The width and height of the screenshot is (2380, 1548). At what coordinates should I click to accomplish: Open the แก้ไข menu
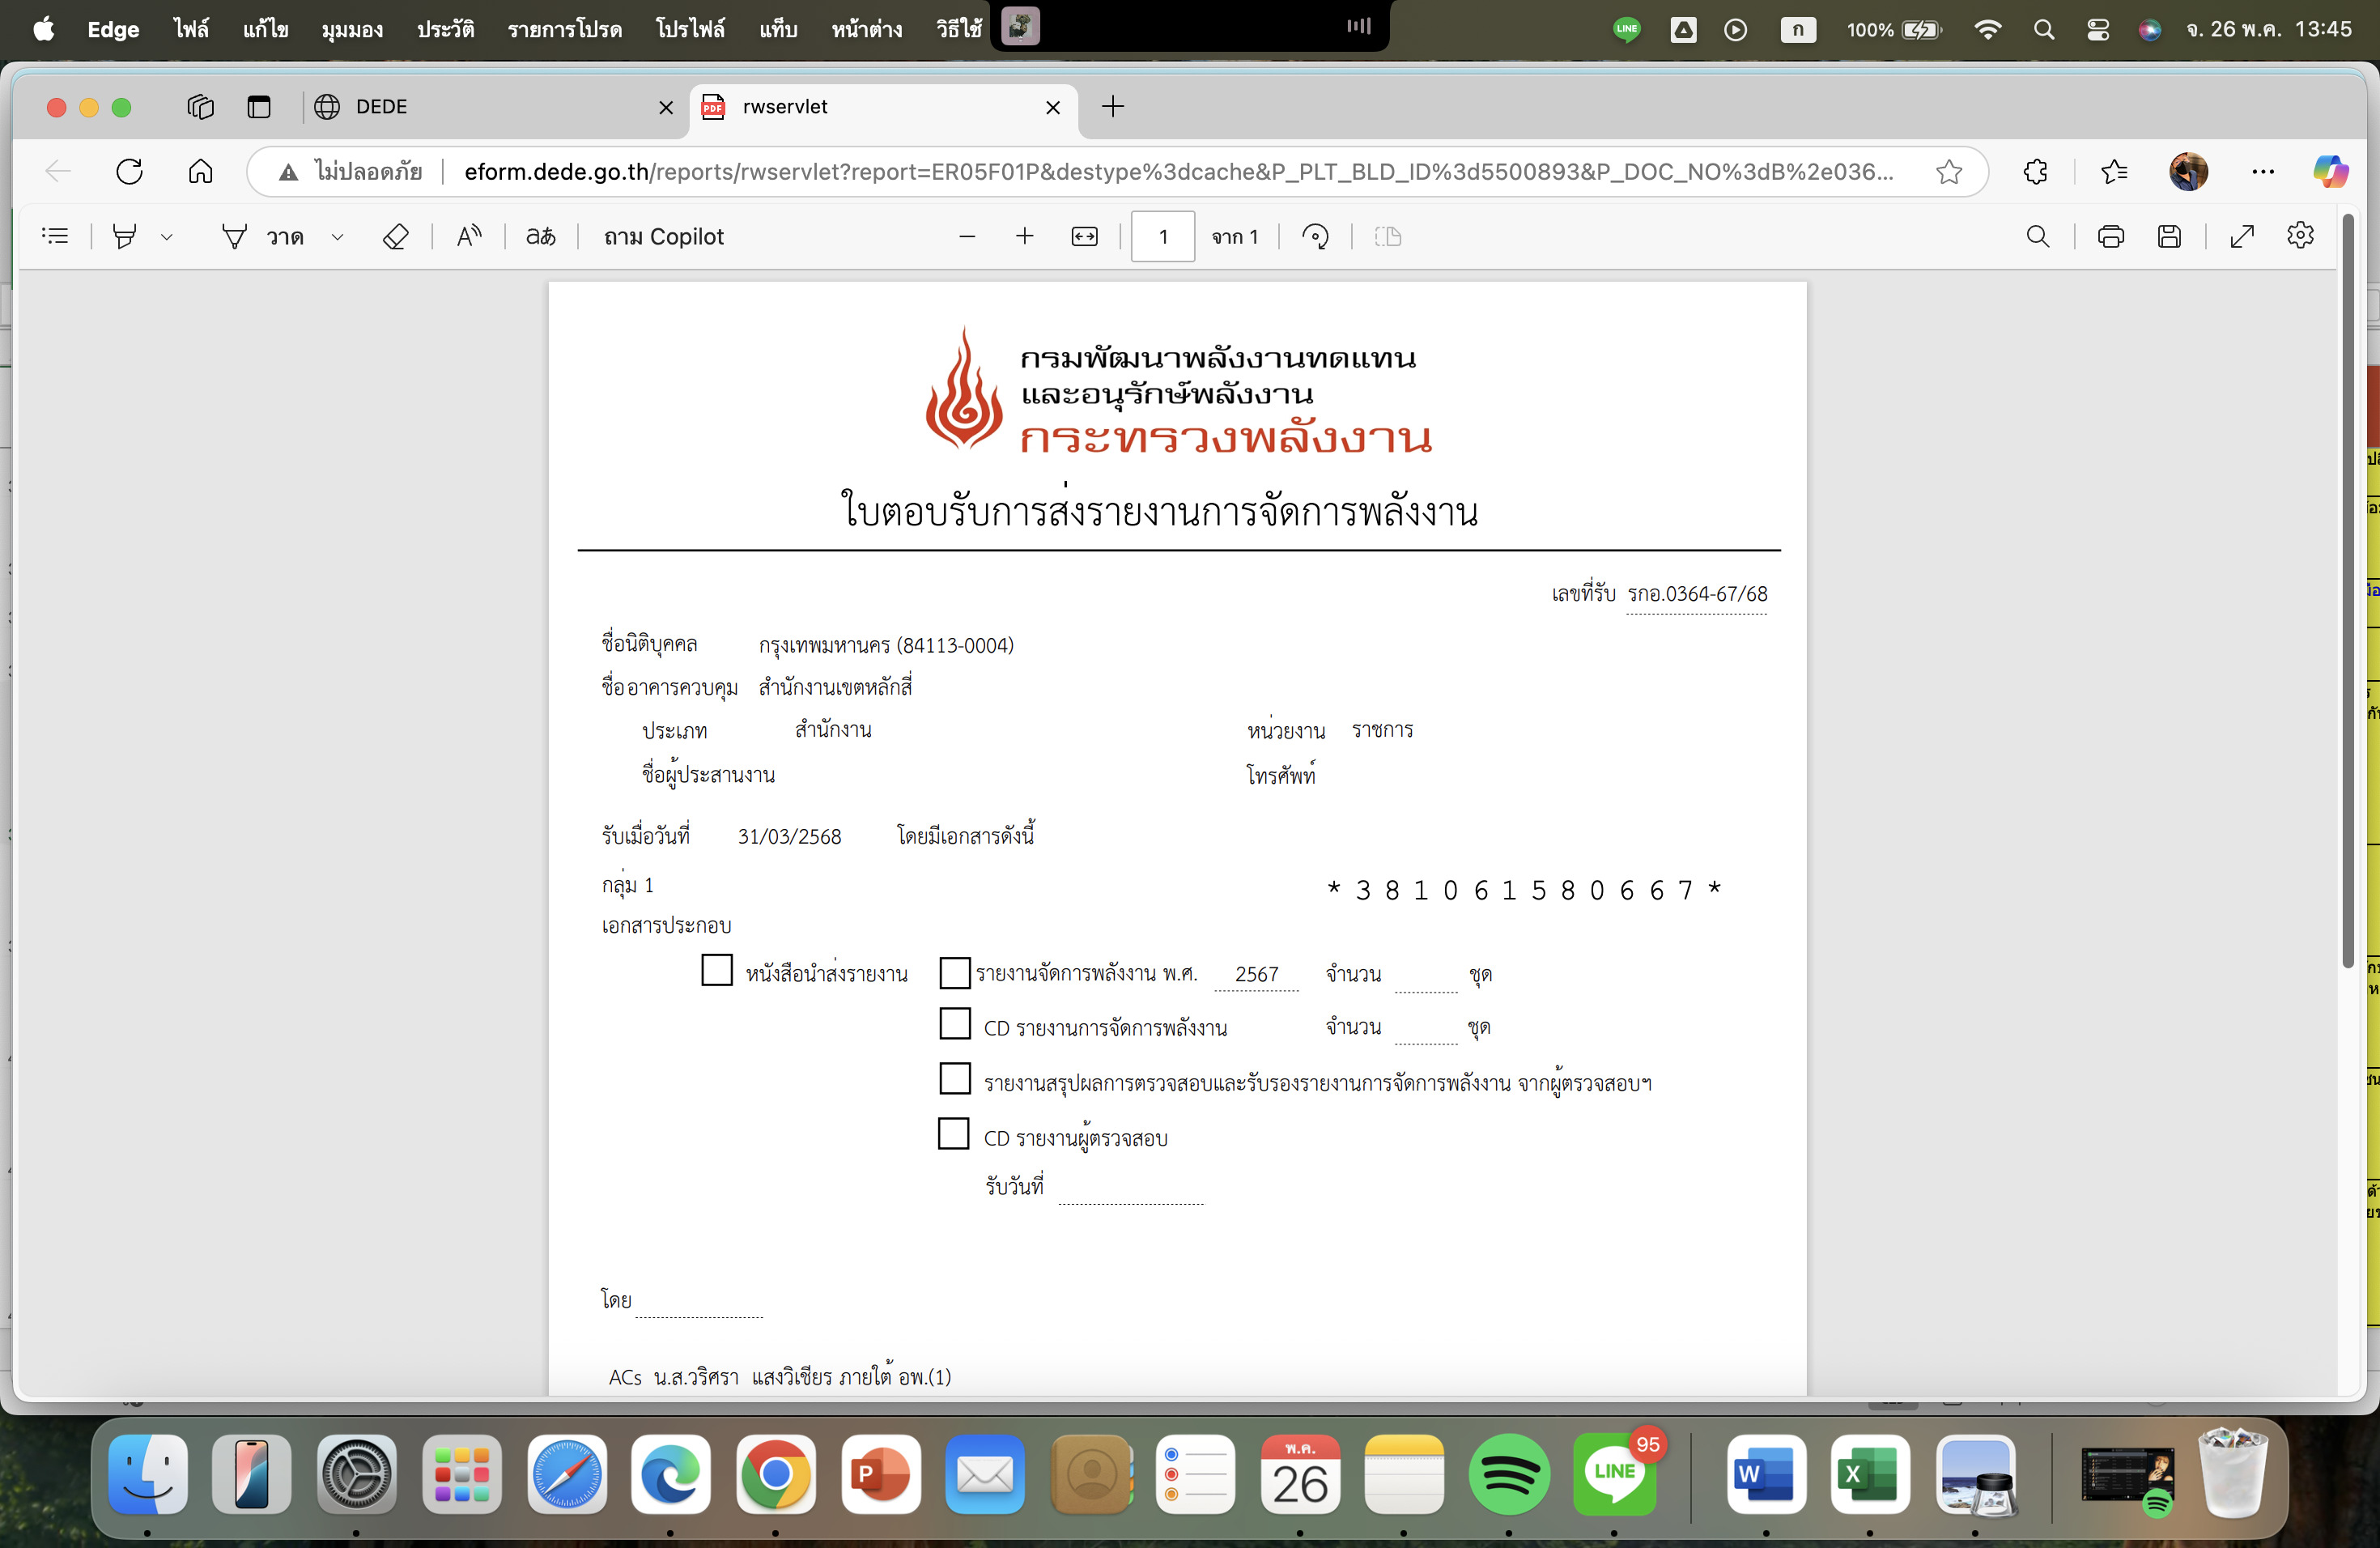point(265,29)
